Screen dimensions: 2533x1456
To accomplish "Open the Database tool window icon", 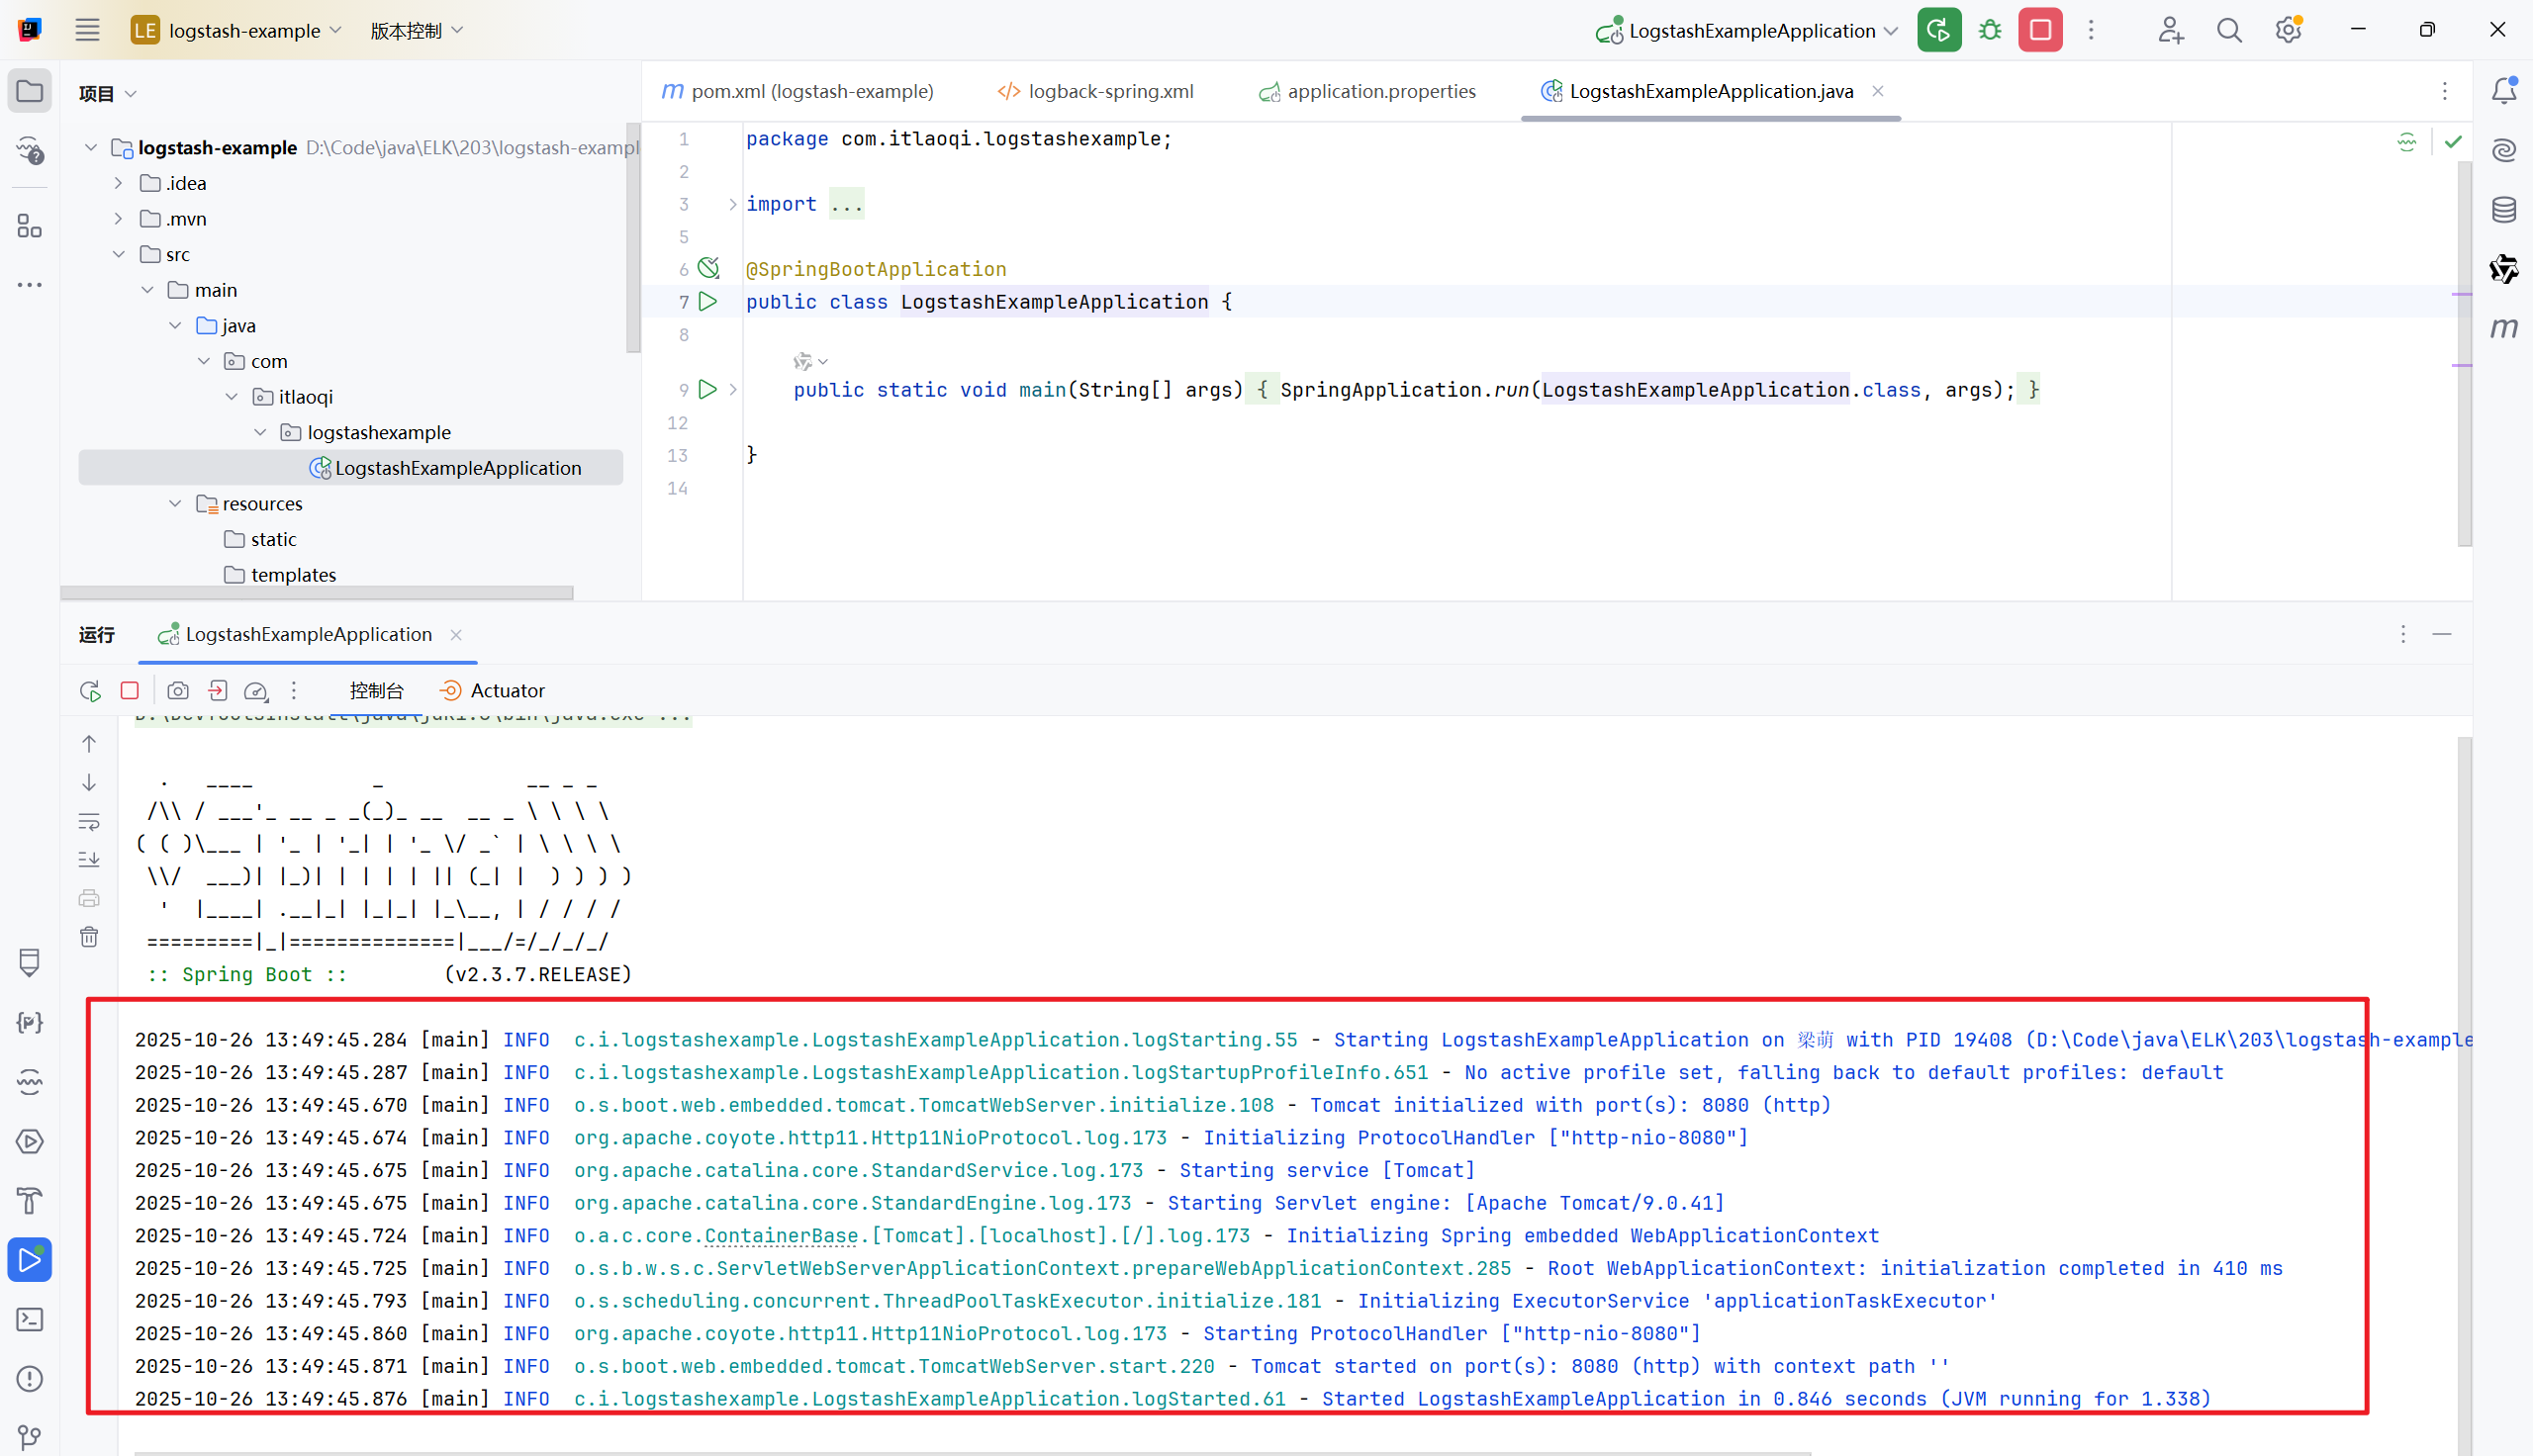I will point(2503,210).
